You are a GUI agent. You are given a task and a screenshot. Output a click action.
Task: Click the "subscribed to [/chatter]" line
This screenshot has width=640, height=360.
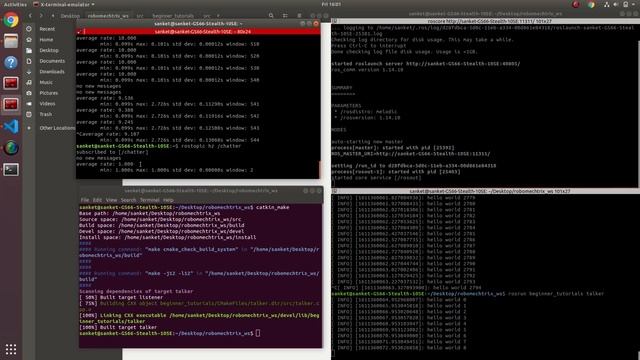click(112, 152)
